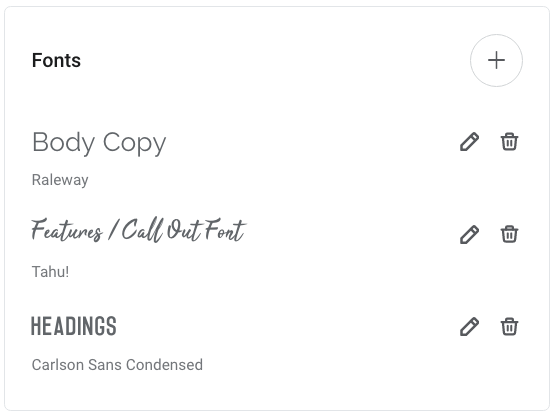Delete the Carlson Sans Condensed font

(x=509, y=326)
